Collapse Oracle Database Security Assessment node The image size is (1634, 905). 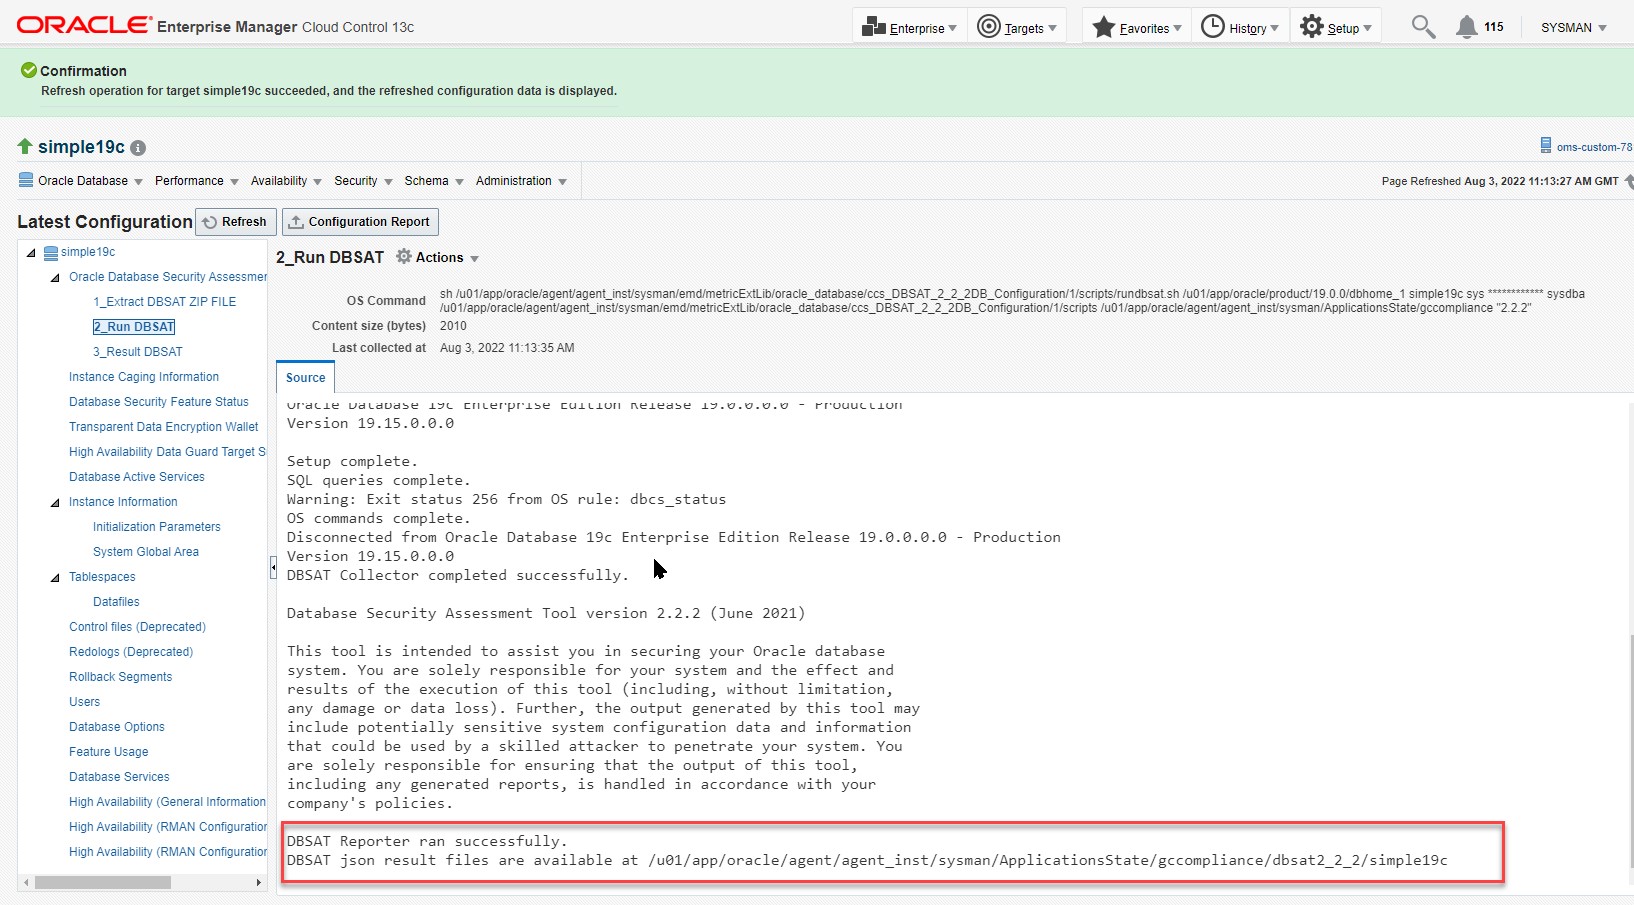(55, 278)
